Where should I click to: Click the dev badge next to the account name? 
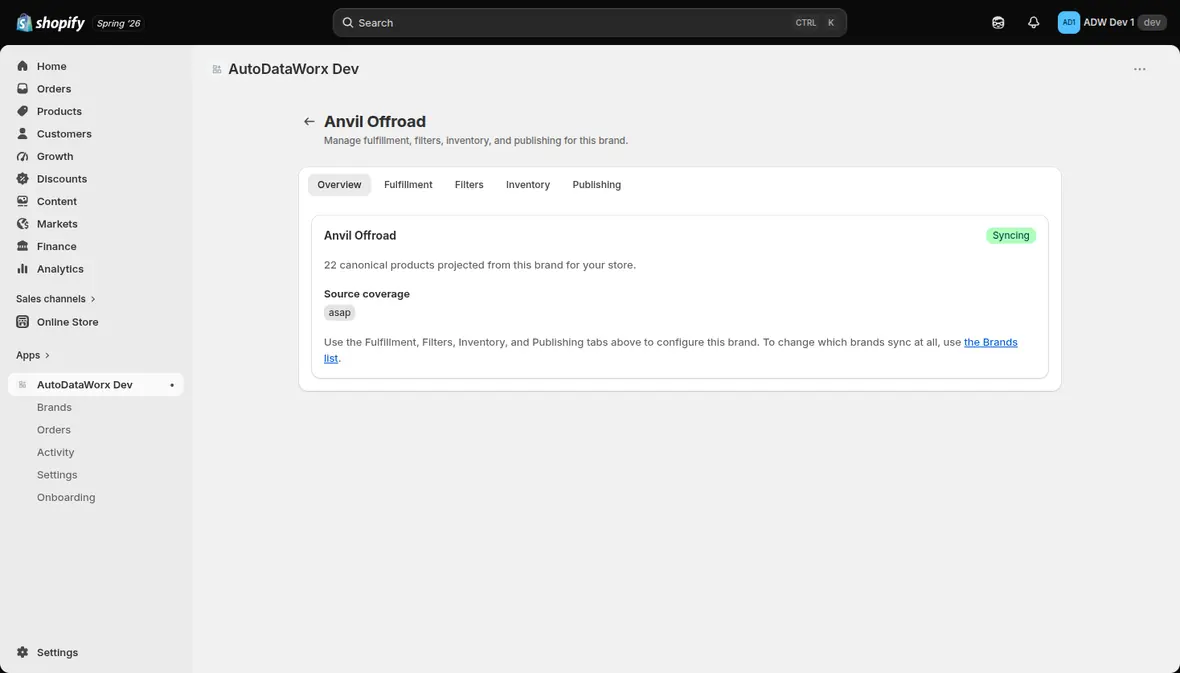click(1152, 23)
